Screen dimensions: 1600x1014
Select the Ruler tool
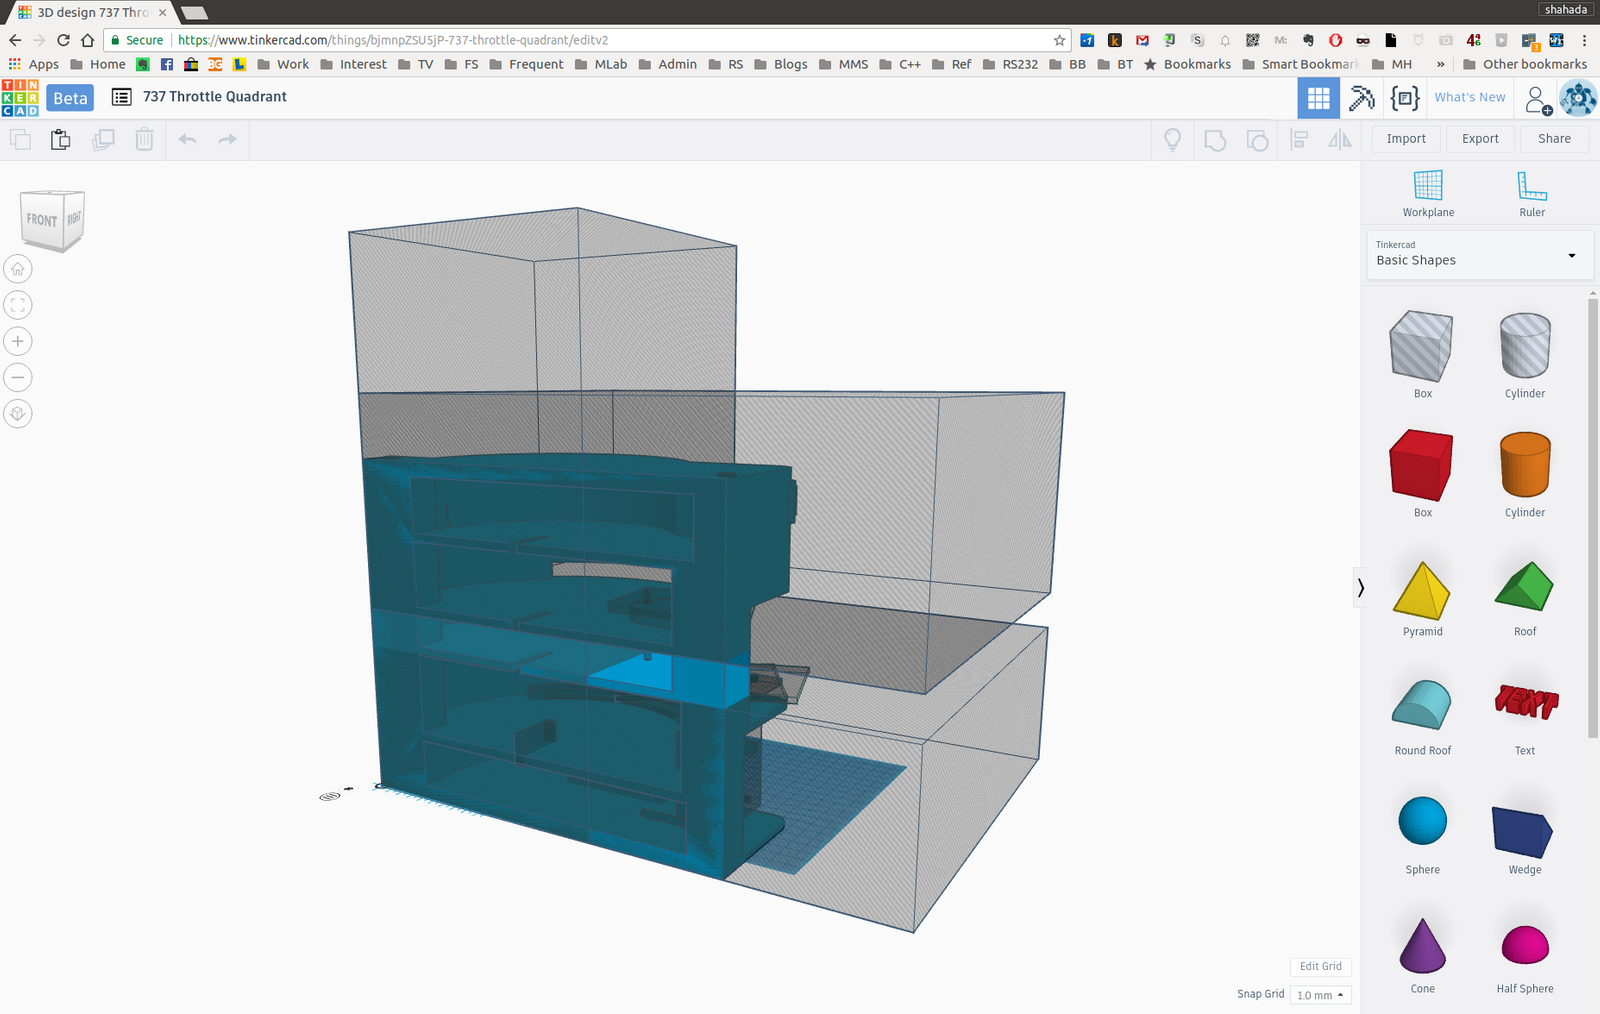[x=1531, y=187]
